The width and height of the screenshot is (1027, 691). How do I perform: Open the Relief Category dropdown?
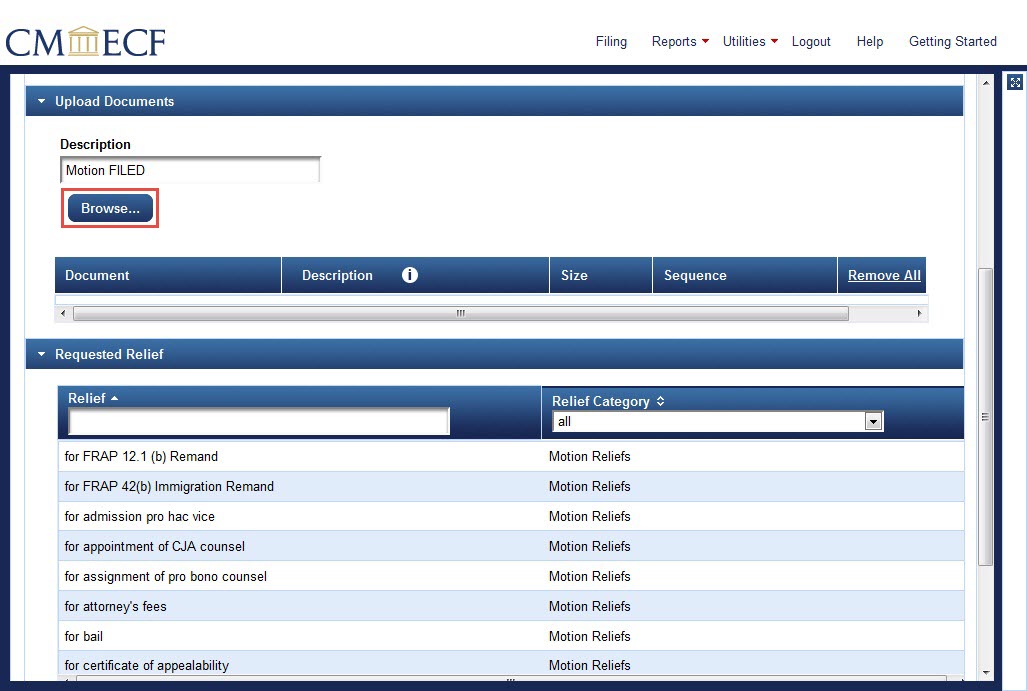(x=873, y=422)
